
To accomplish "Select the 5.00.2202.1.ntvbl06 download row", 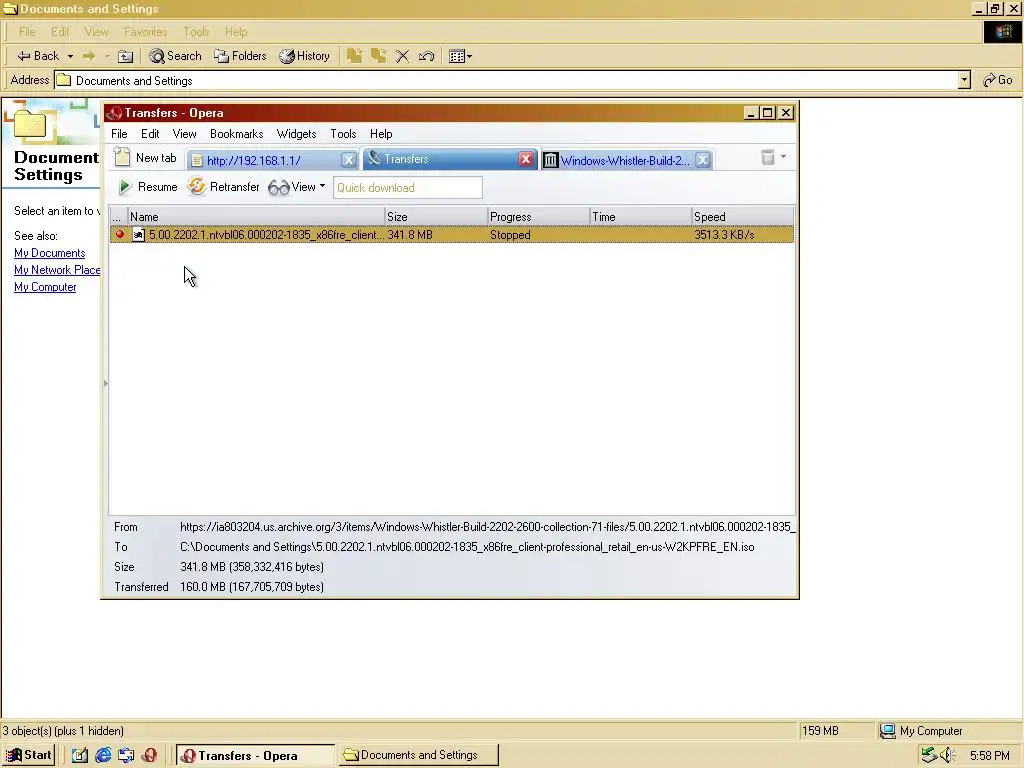I will (452, 234).
